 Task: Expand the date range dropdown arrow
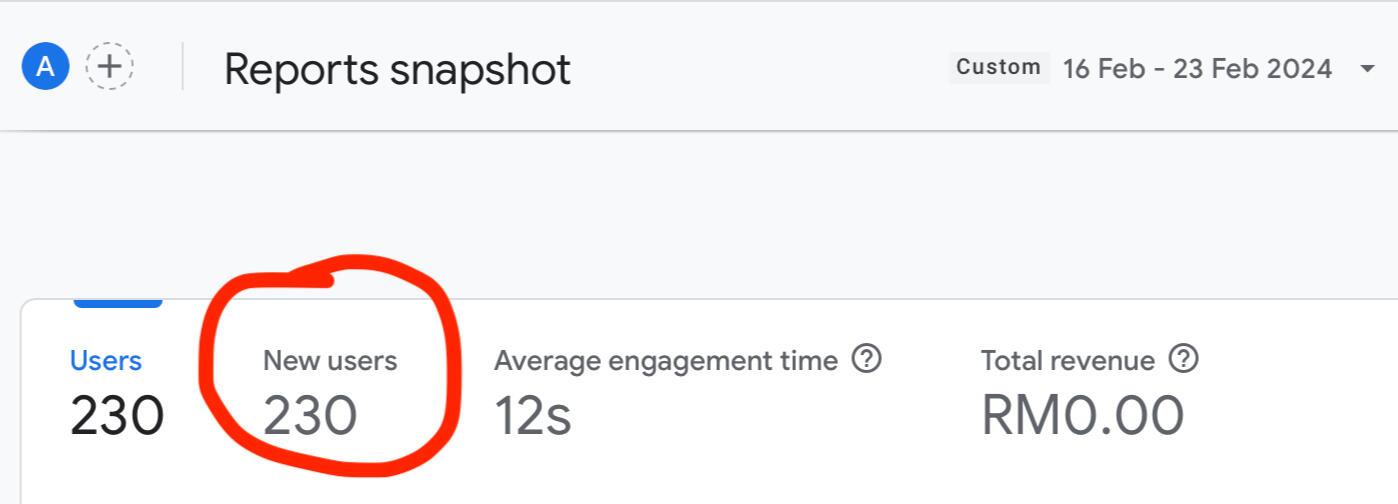point(1367,69)
